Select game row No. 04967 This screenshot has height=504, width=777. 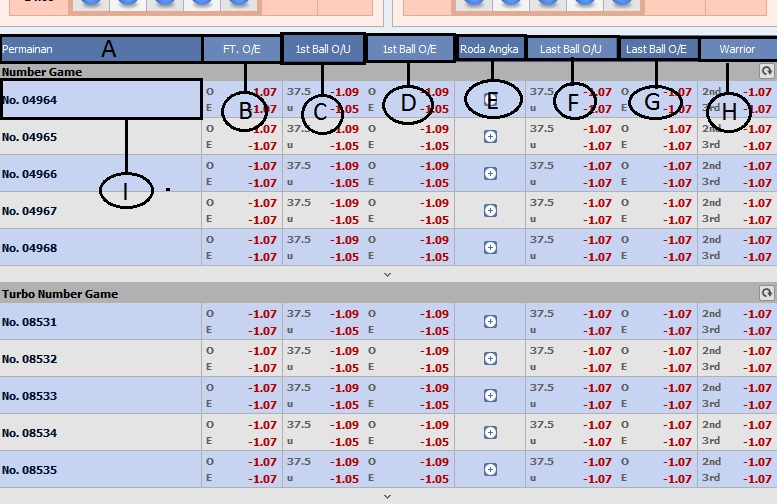[x=30, y=211]
